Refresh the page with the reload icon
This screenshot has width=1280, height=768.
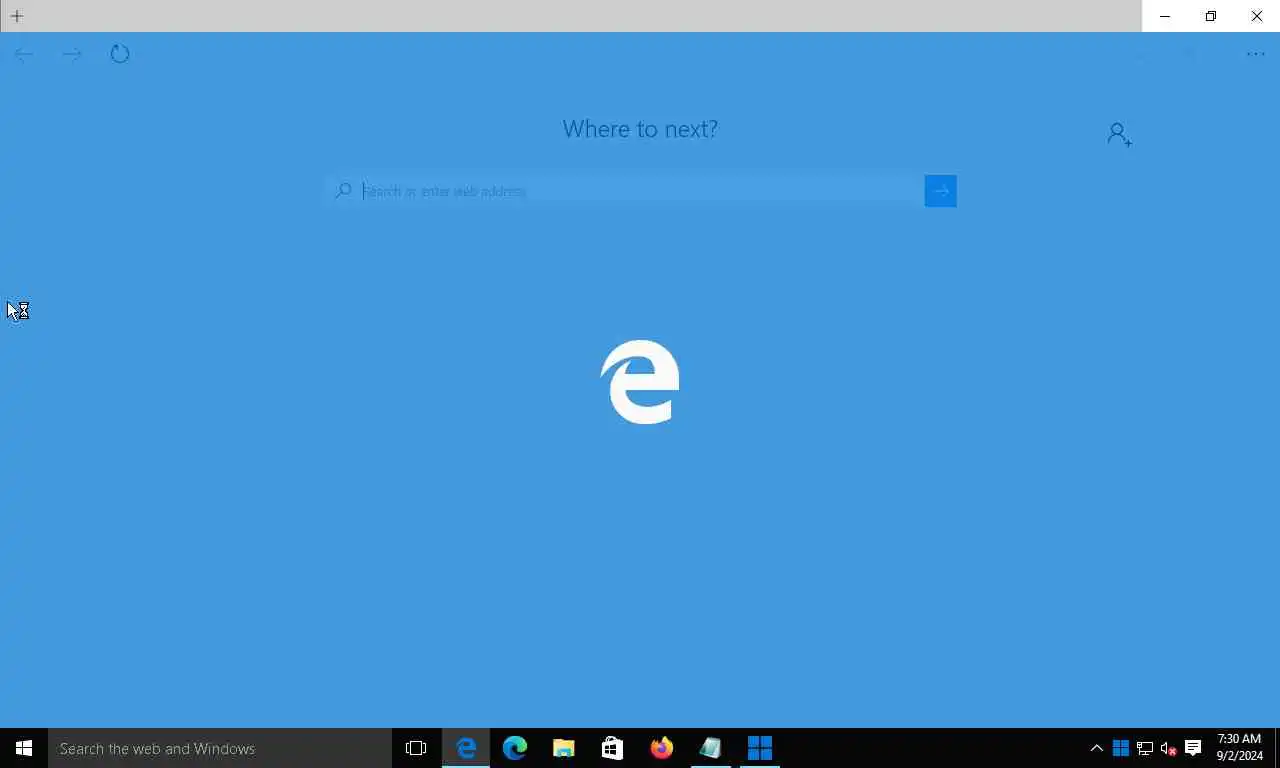click(x=120, y=54)
